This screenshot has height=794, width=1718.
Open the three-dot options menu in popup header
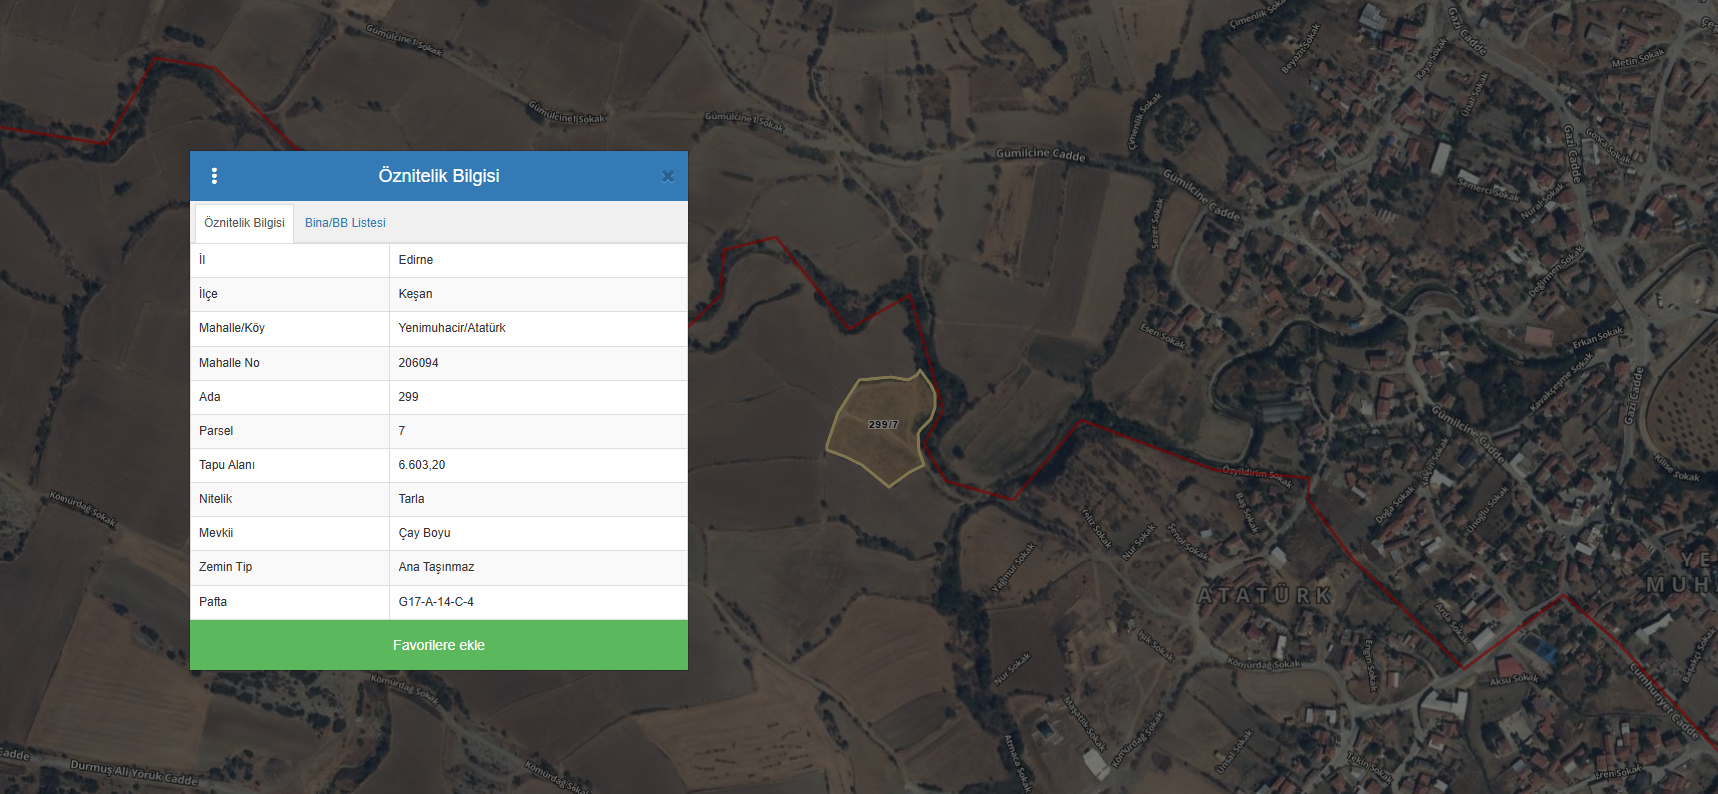[214, 176]
